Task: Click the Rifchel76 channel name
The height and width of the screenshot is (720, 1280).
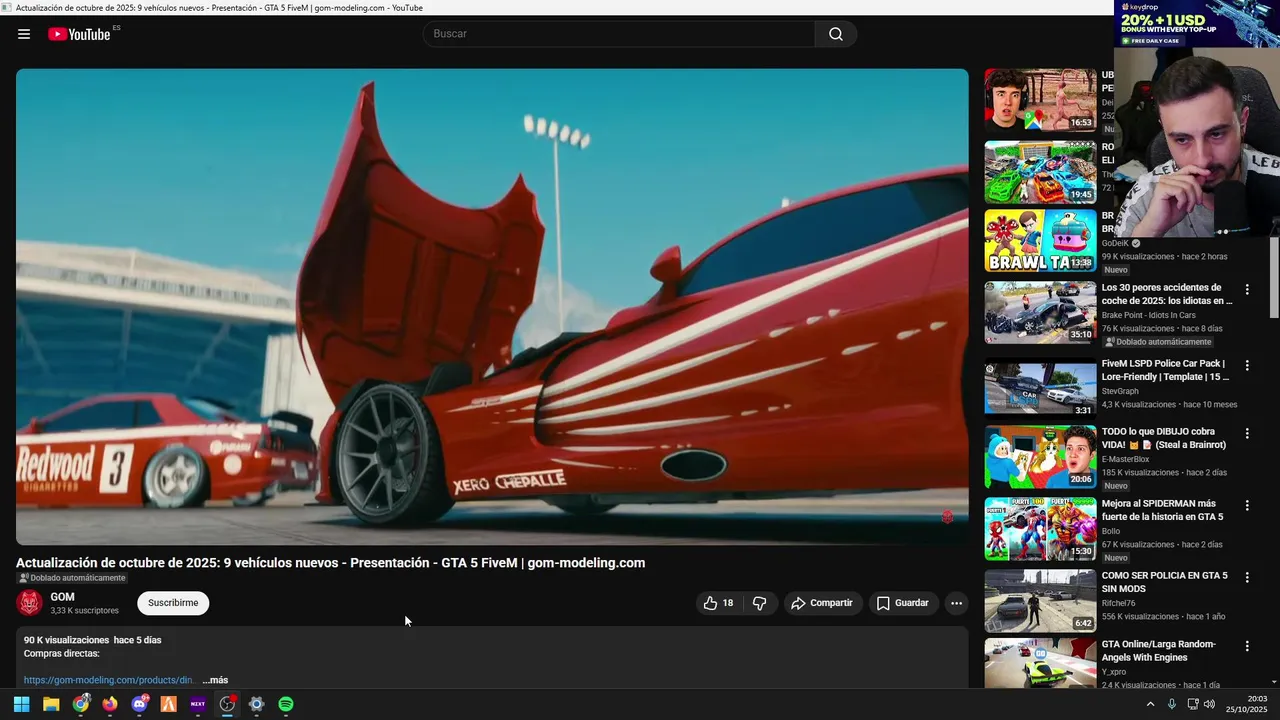Action: [1119, 603]
